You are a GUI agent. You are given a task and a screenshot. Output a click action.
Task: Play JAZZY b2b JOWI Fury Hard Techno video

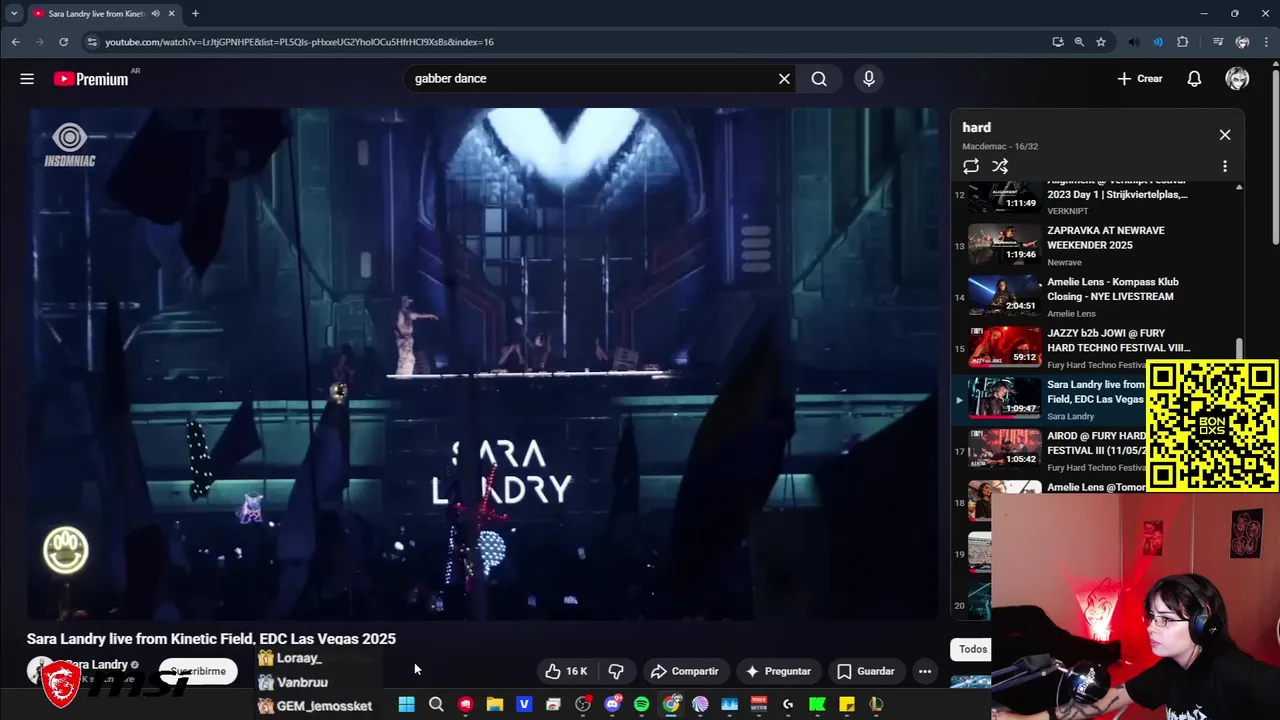(x=1095, y=348)
